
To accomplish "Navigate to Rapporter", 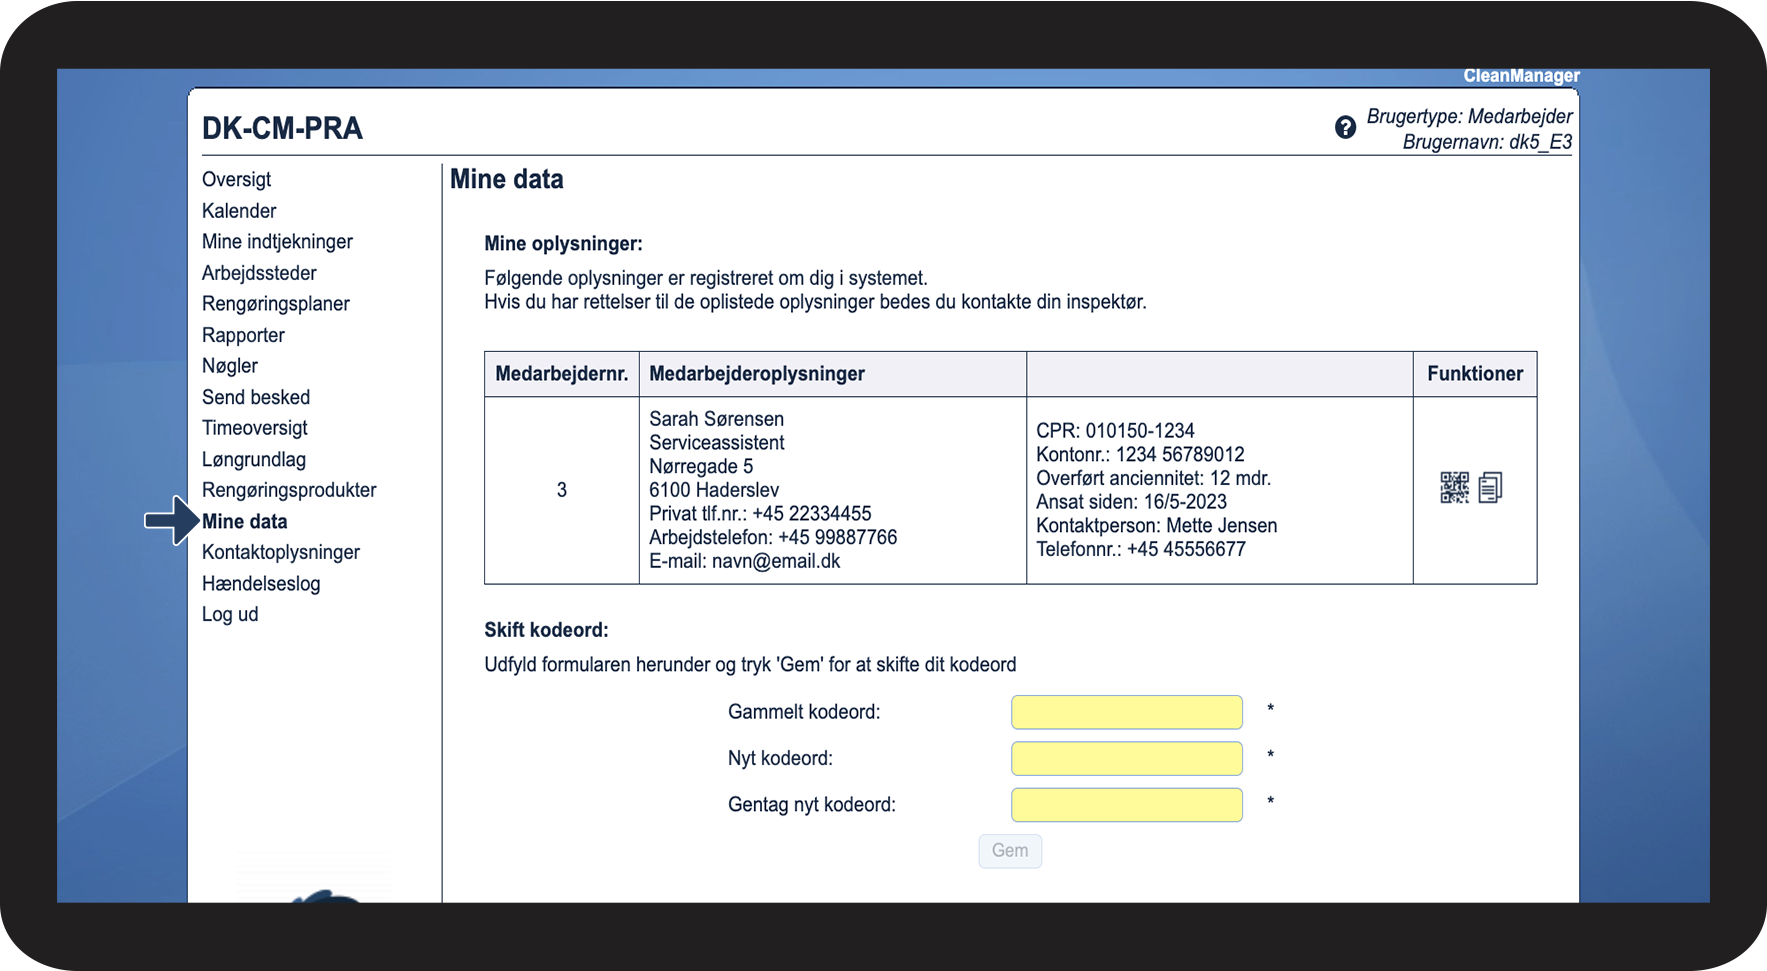I will [243, 335].
